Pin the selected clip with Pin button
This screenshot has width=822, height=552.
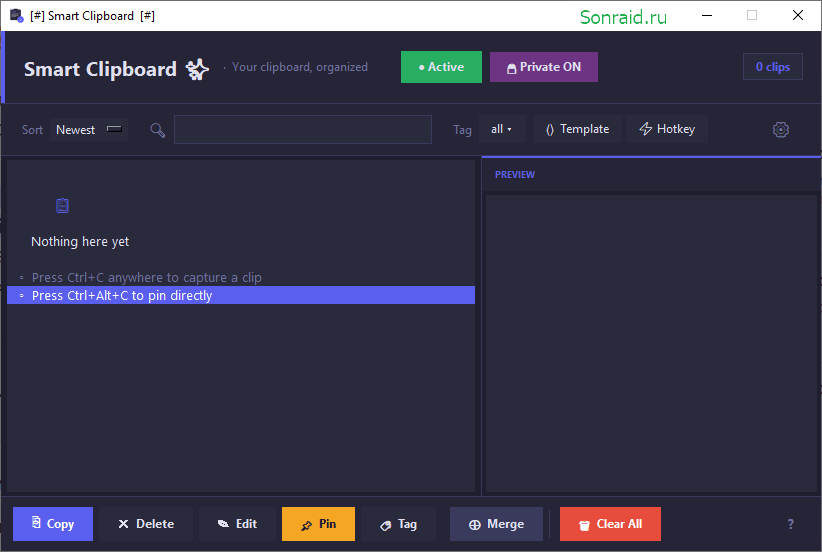pos(318,524)
